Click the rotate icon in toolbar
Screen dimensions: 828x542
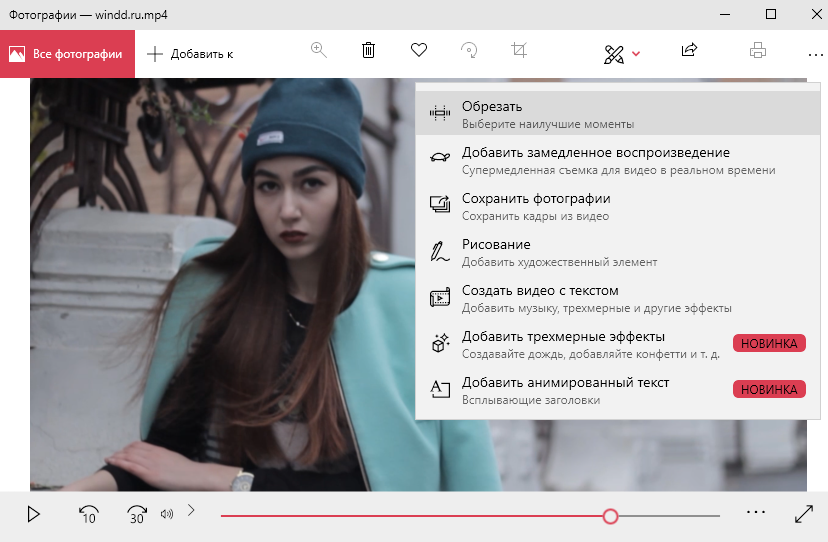coord(469,50)
